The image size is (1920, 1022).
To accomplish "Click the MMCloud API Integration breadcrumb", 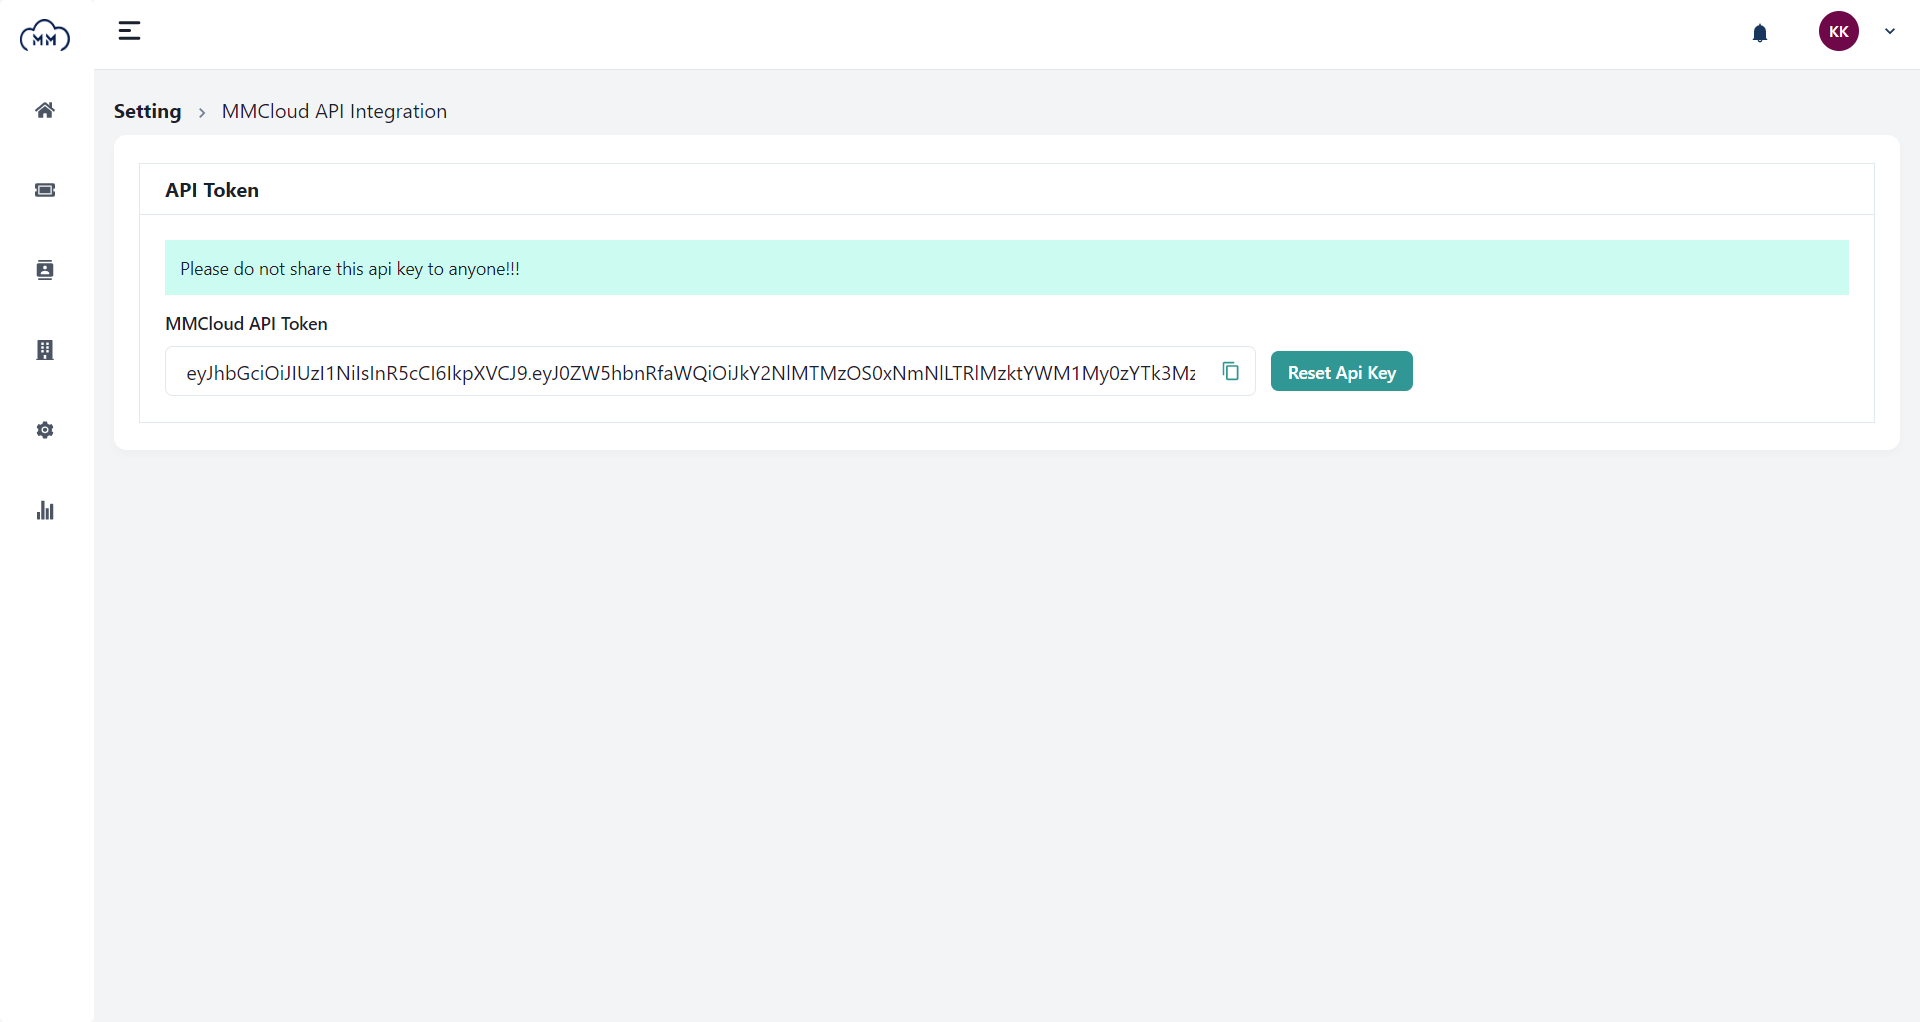I will [334, 111].
